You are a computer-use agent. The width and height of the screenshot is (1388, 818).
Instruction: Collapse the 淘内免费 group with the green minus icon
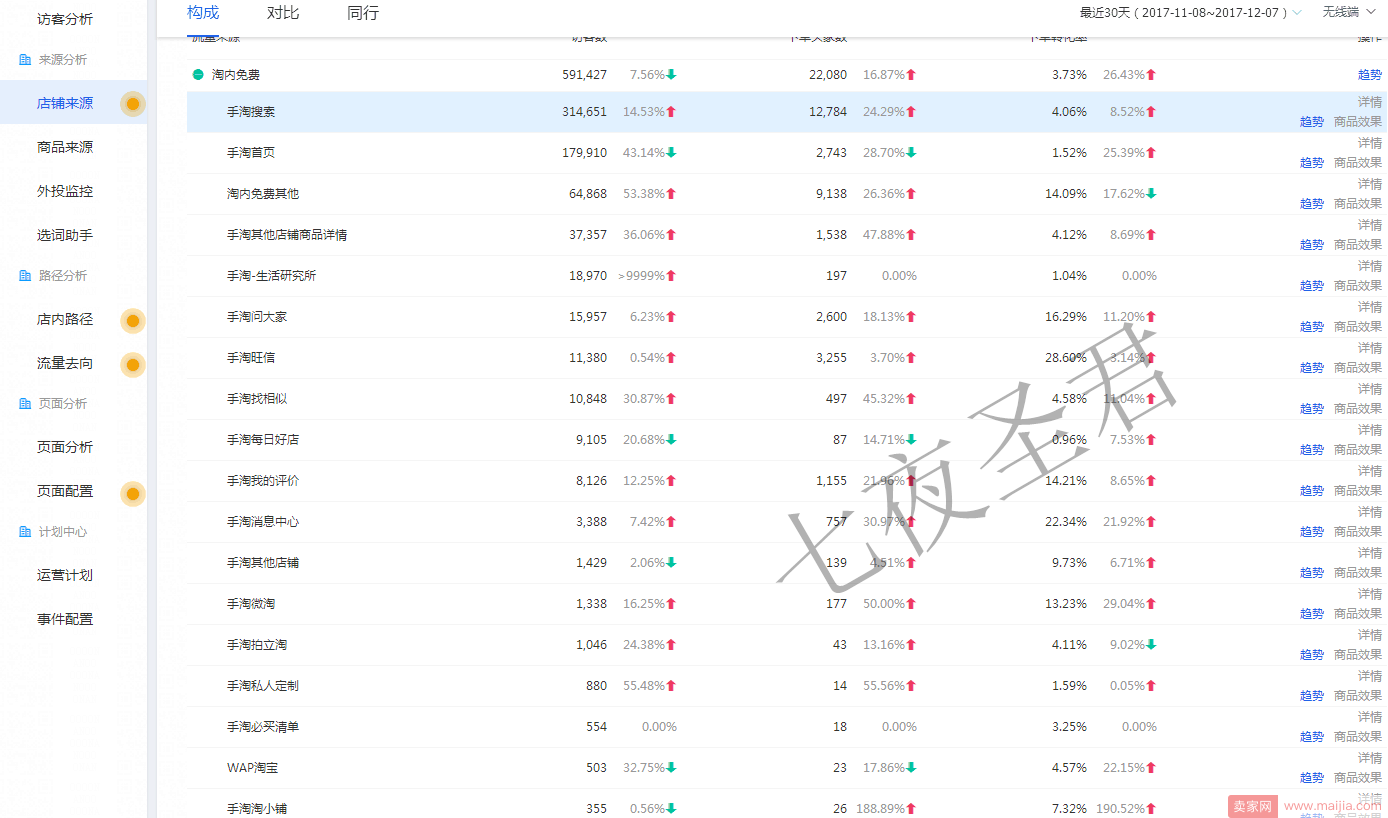198,75
